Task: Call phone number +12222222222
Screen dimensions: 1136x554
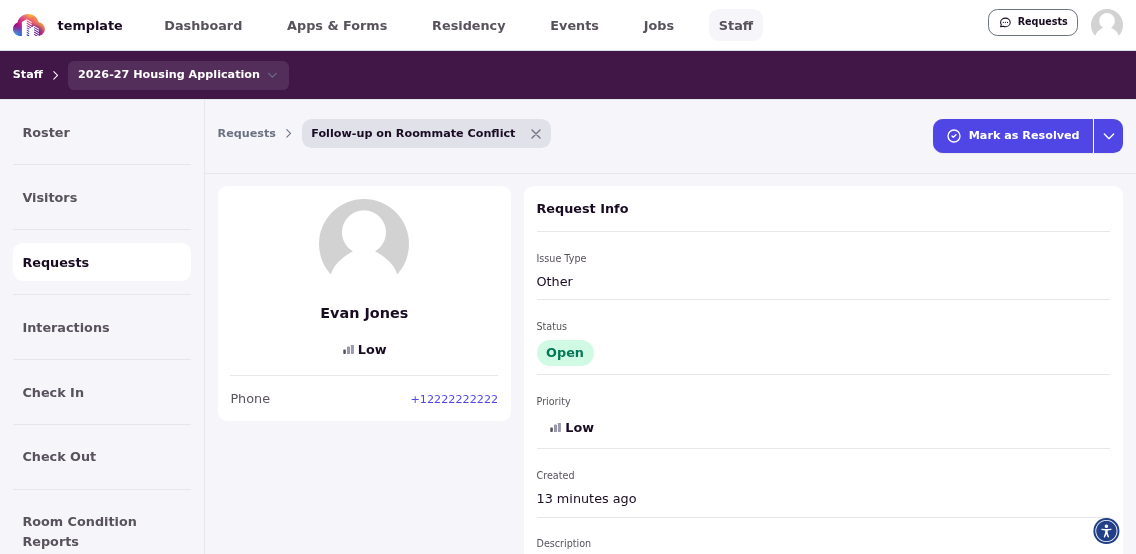Action: pos(454,399)
